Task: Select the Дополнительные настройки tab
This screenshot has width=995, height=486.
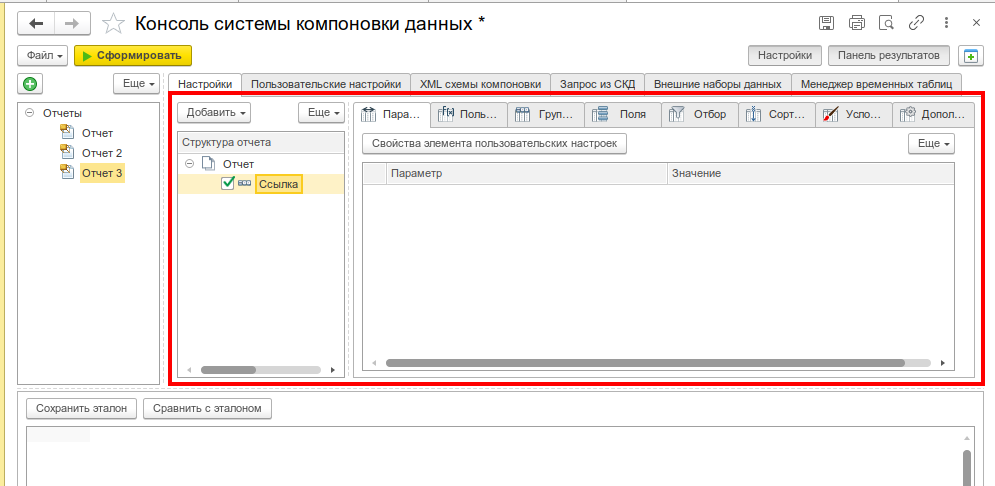Action: [x=933, y=115]
